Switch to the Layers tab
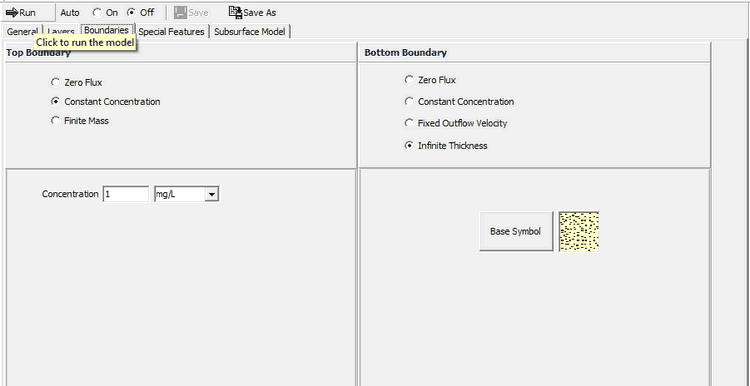The image size is (750, 386). coord(61,32)
